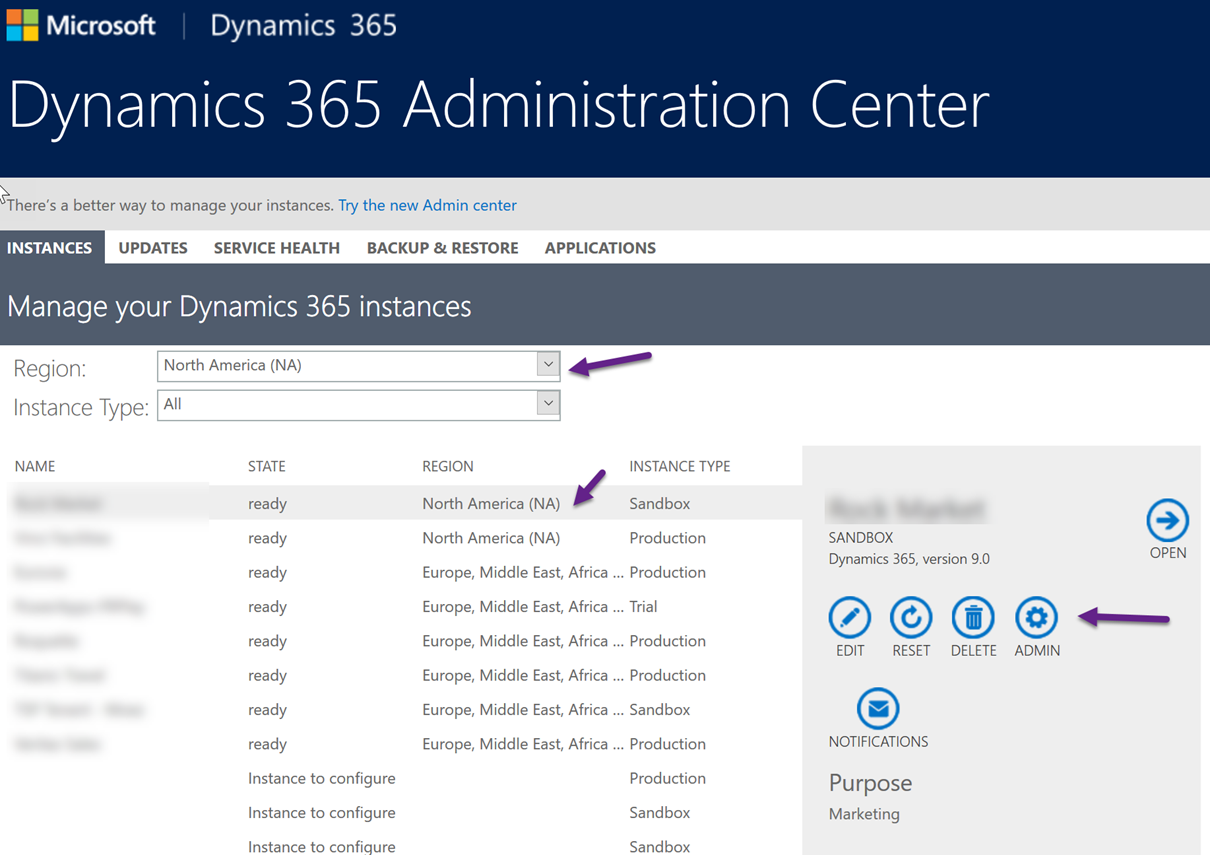Click the 'Try the new Admin center' link
Screen dimensions: 1210x855
coord(427,205)
